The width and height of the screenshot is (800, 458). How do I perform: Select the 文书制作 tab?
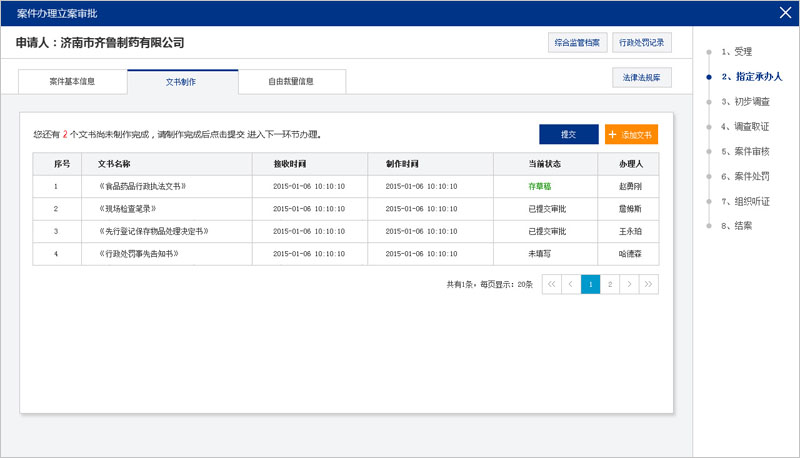(182, 82)
